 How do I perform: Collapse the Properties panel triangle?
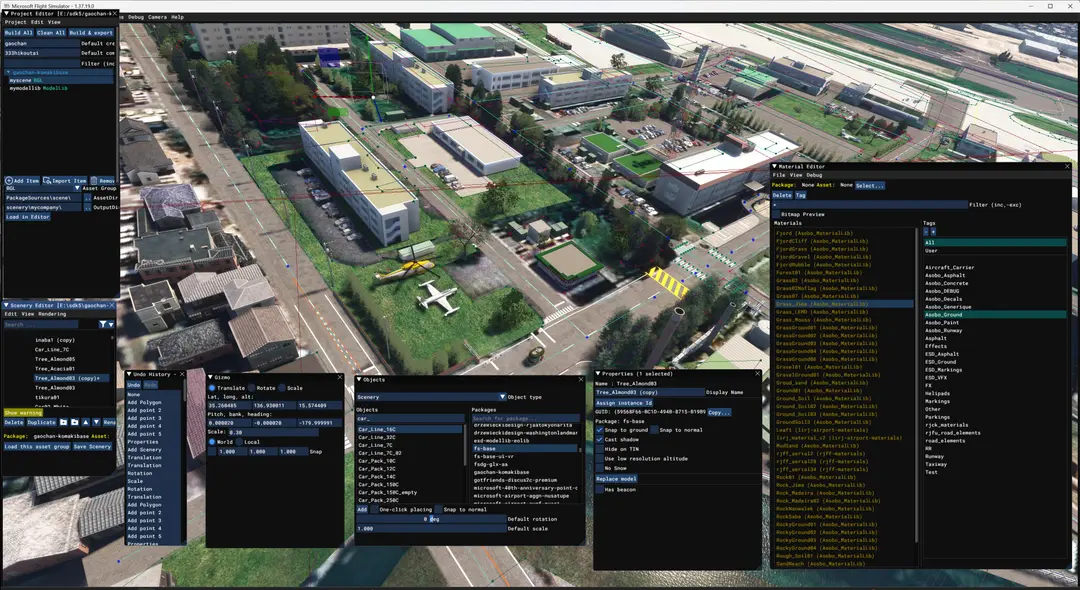598,374
